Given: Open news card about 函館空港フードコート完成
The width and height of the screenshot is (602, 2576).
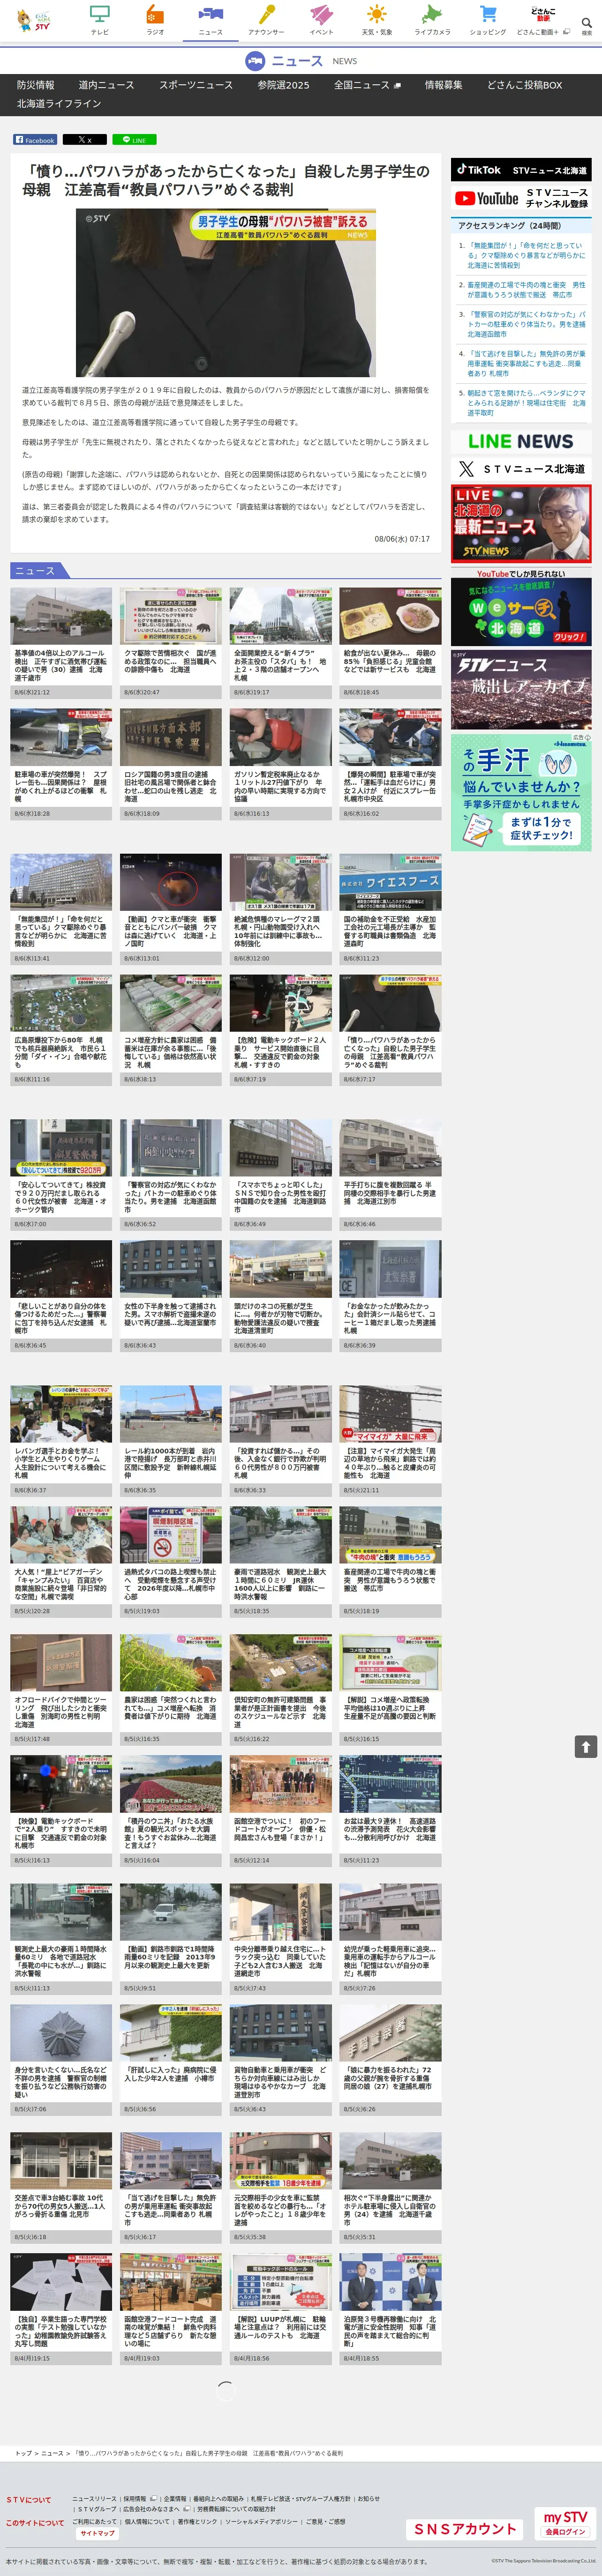Looking at the screenshot, I should pos(171,2308).
